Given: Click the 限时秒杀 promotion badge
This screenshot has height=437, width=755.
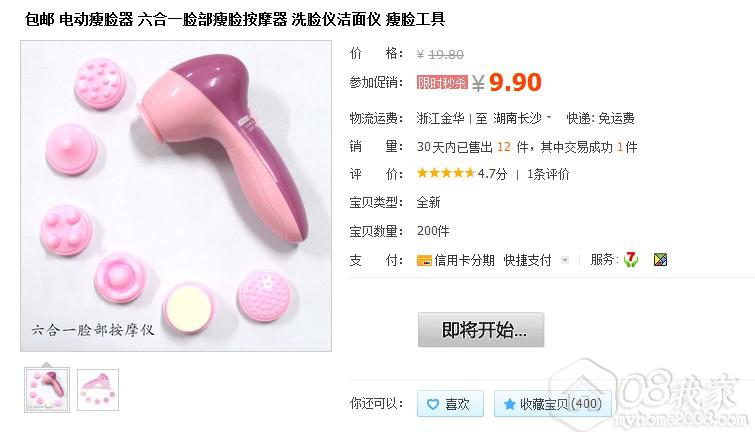Looking at the screenshot, I should (x=442, y=83).
